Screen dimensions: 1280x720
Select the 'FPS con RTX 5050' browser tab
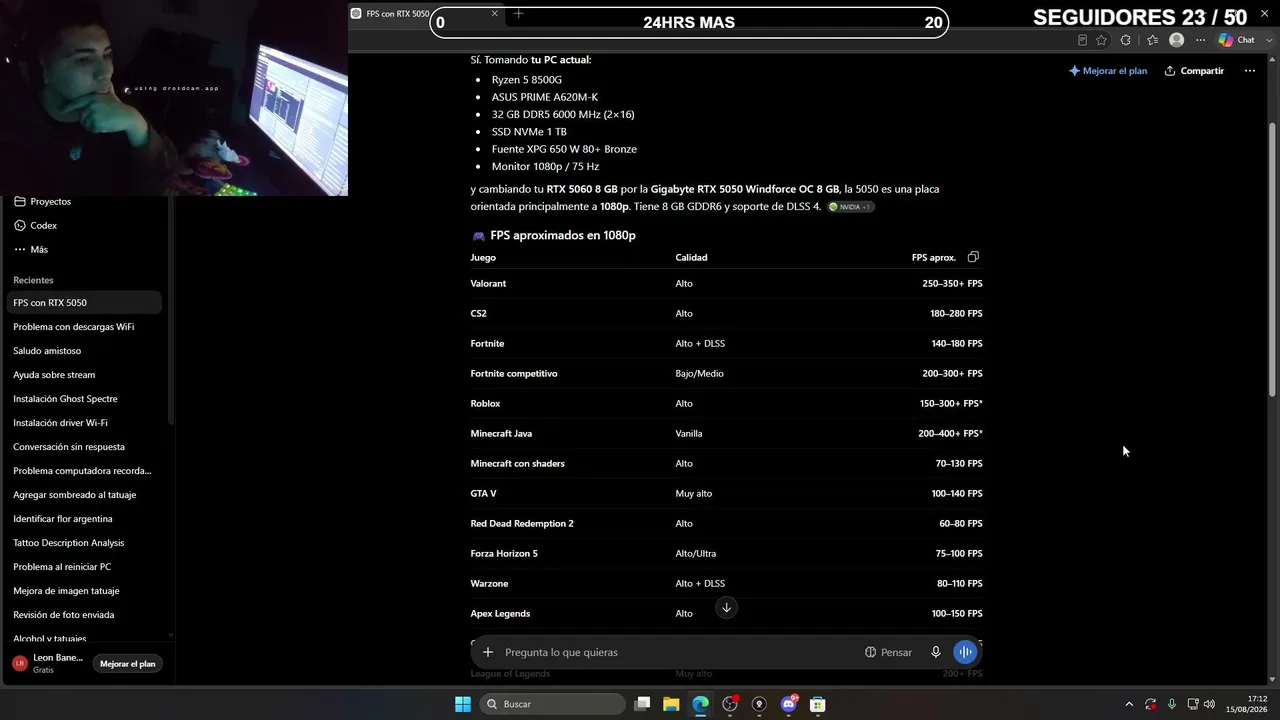coord(426,14)
